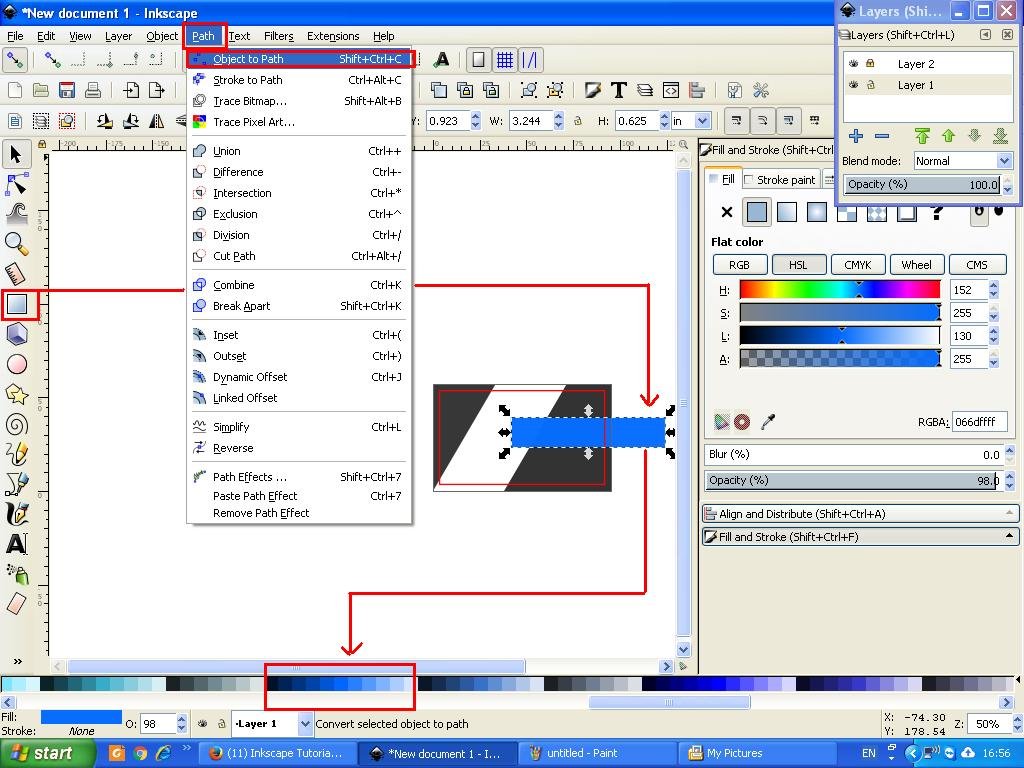The image size is (1024, 768).
Task: Open the Layer 1 dropdown in status bar
Action: [272, 724]
